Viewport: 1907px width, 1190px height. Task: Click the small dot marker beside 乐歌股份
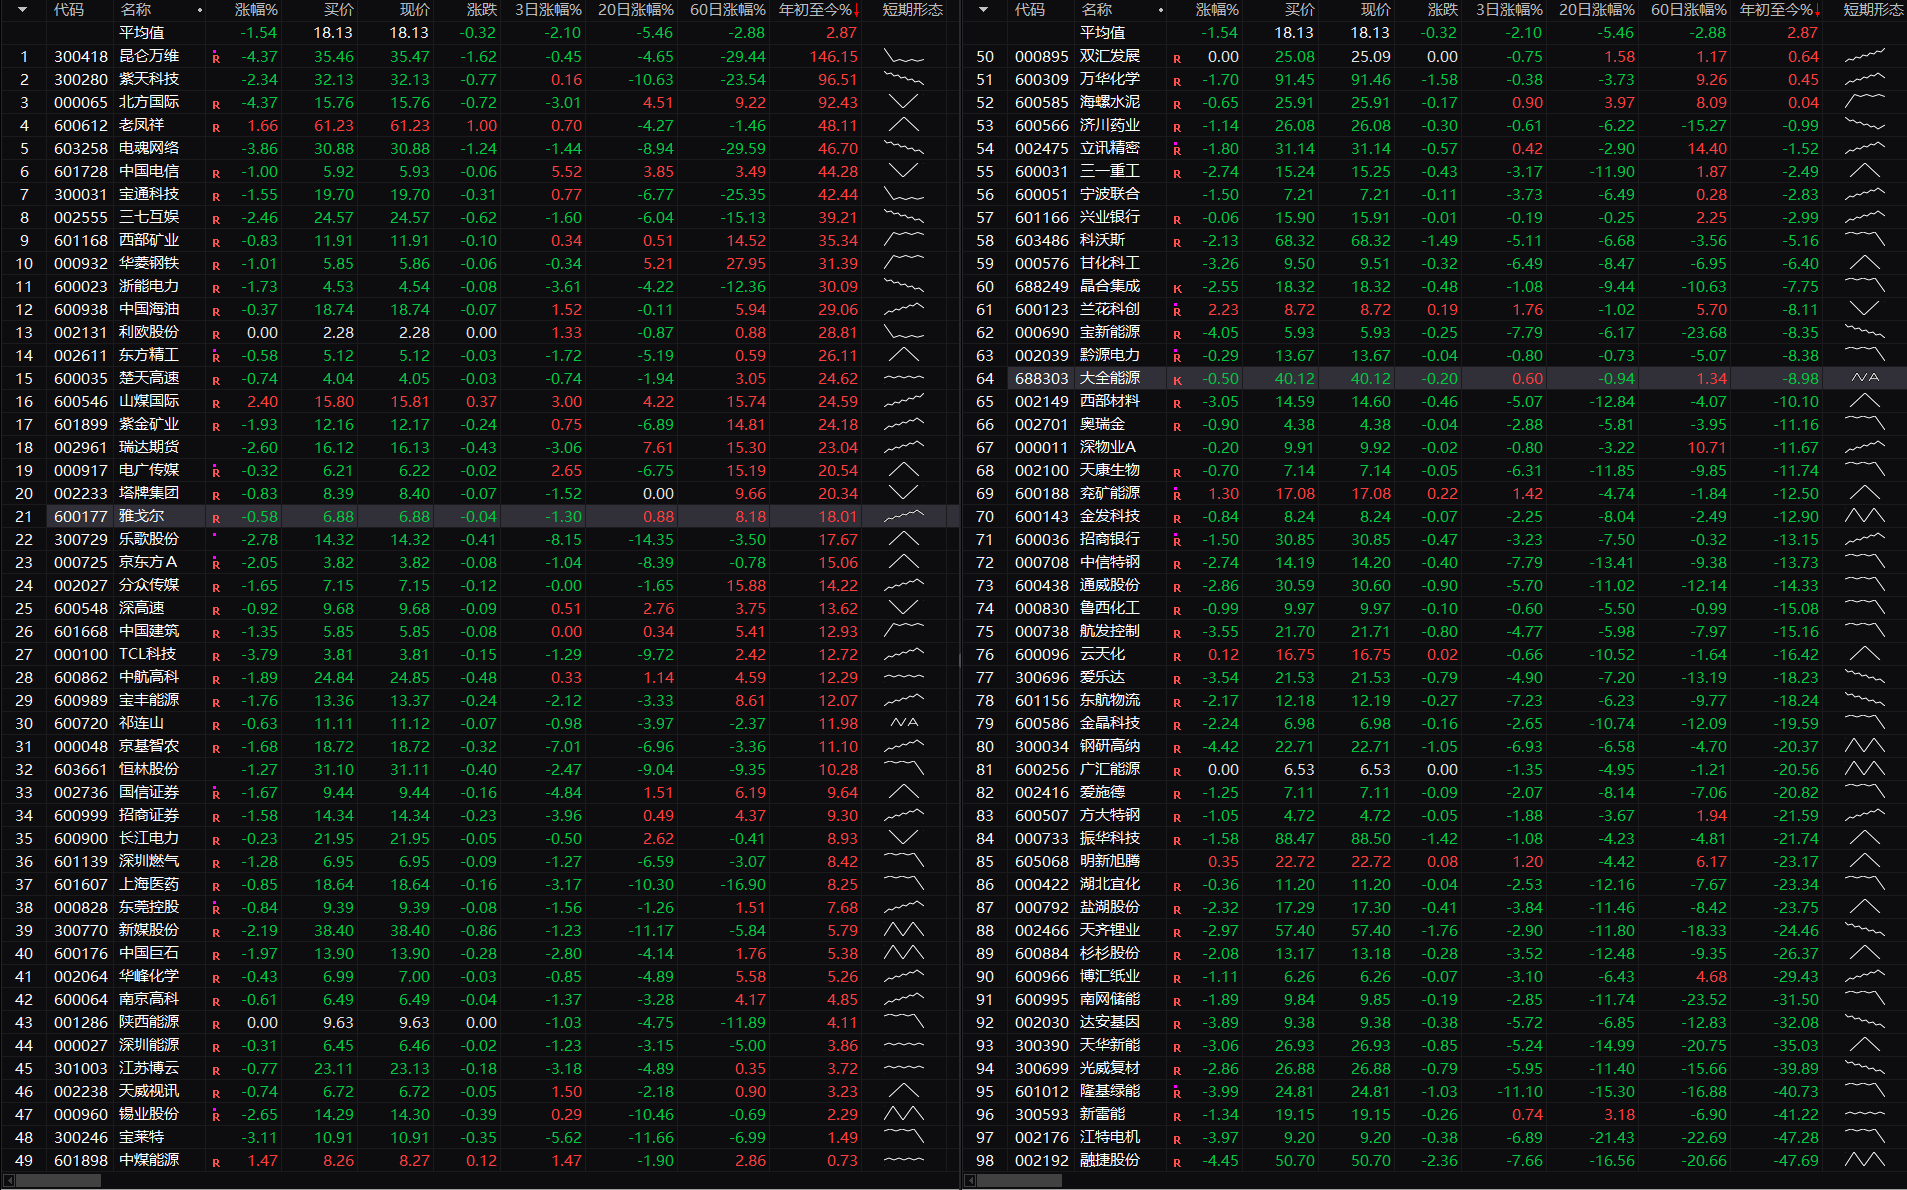(x=215, y=536)
